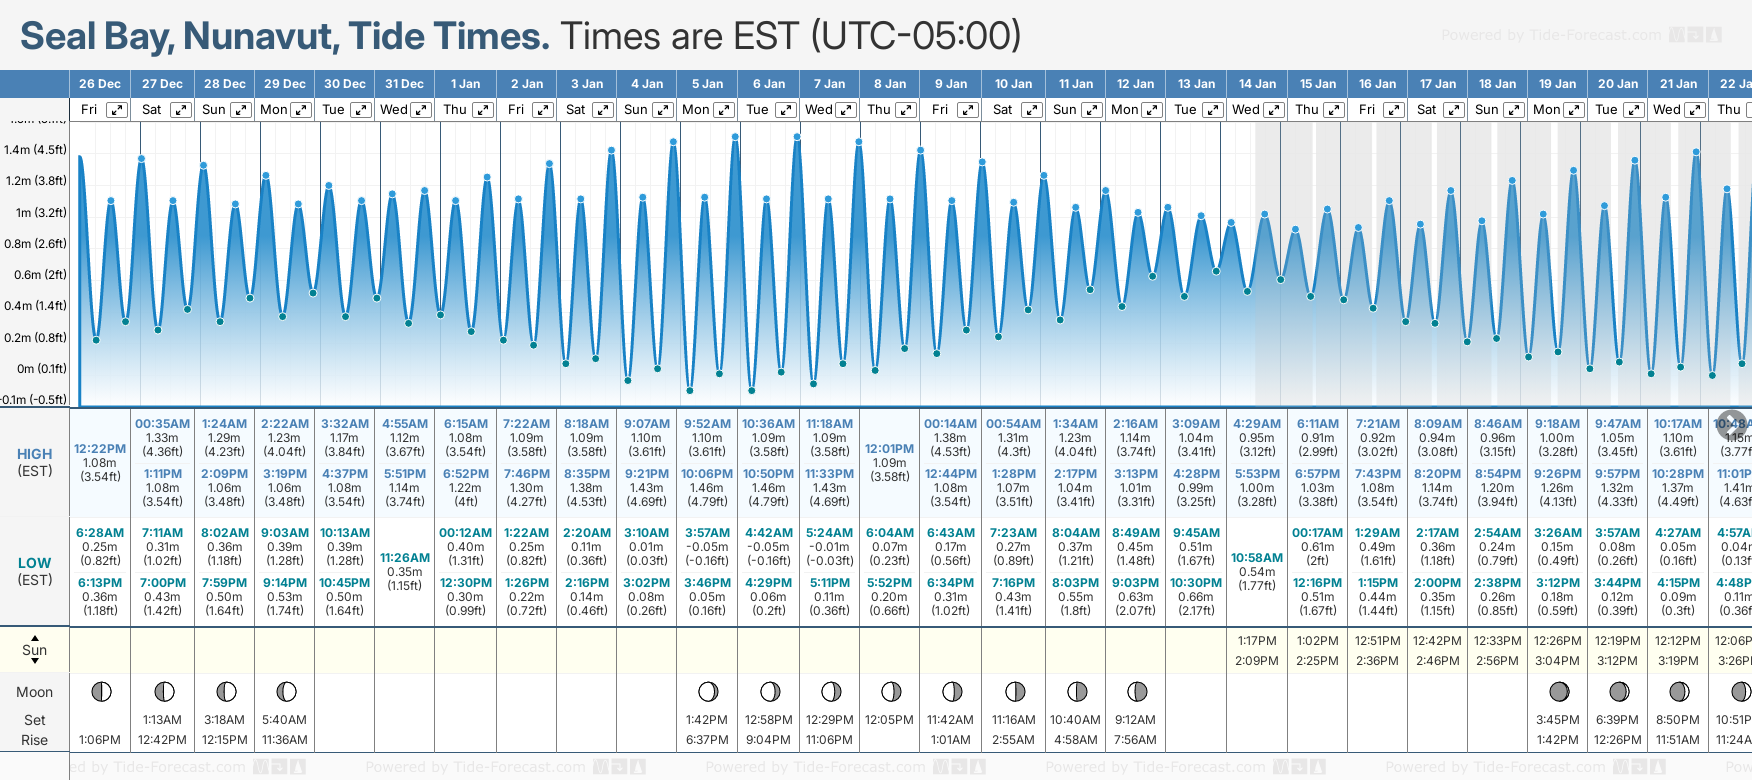Expand the Fri 26 Dec day view
The height and width of the screenshot is (780, 1752).
(117, 110)
